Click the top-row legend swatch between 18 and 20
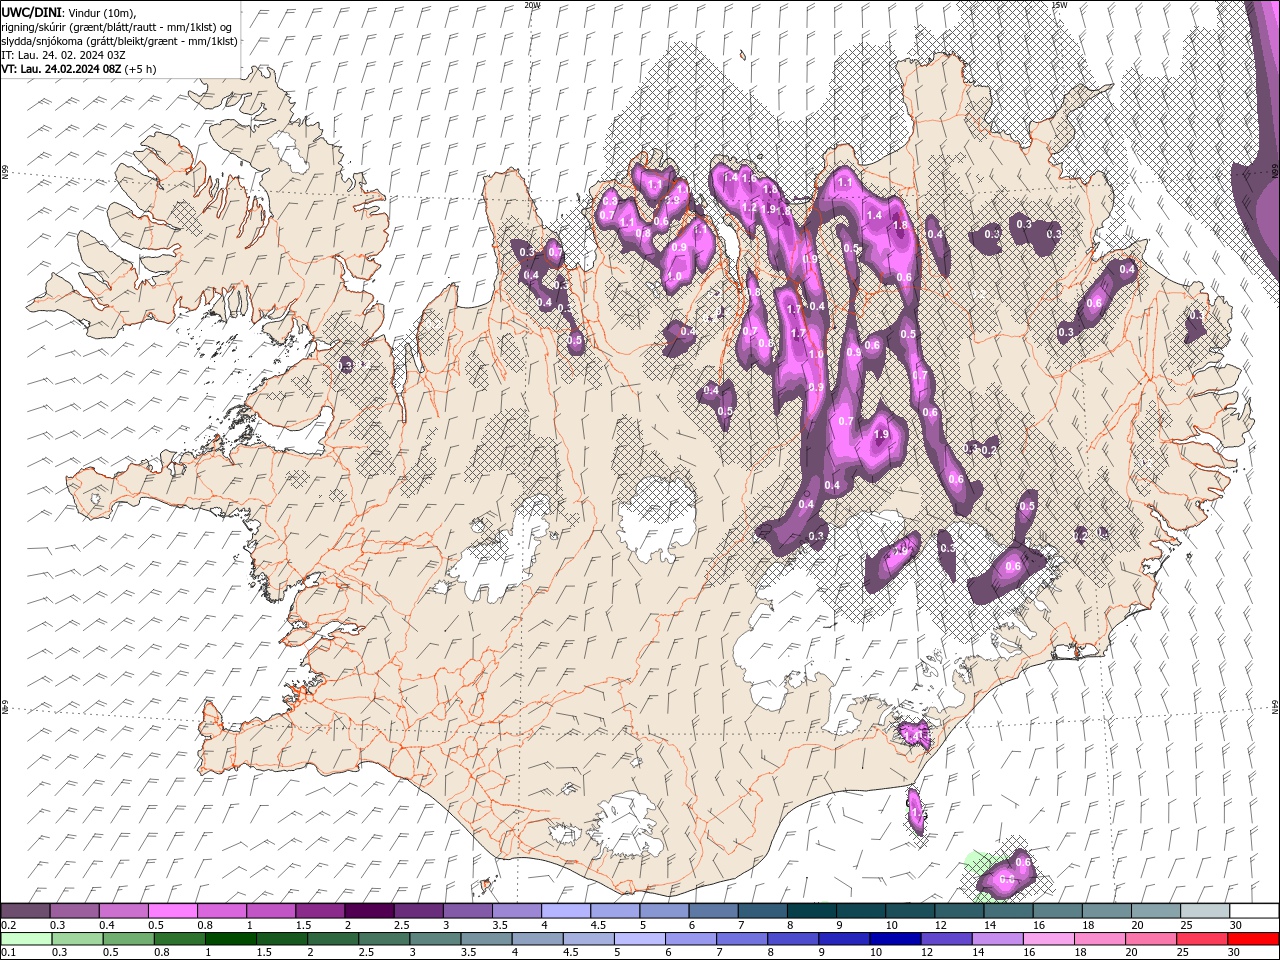This screenshot has width=1280, height=960. click(x=1106, y=910)
